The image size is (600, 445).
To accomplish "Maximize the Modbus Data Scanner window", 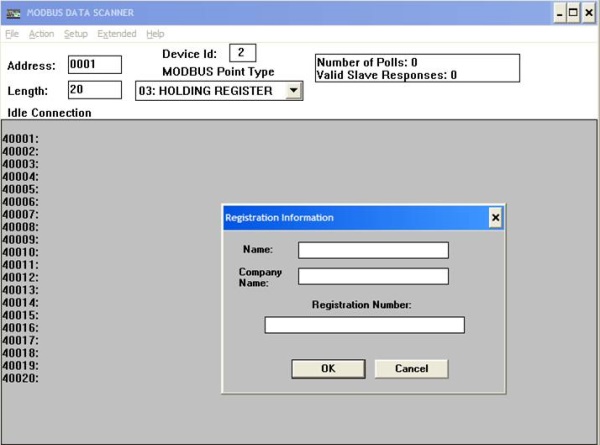I will point(573,13).
